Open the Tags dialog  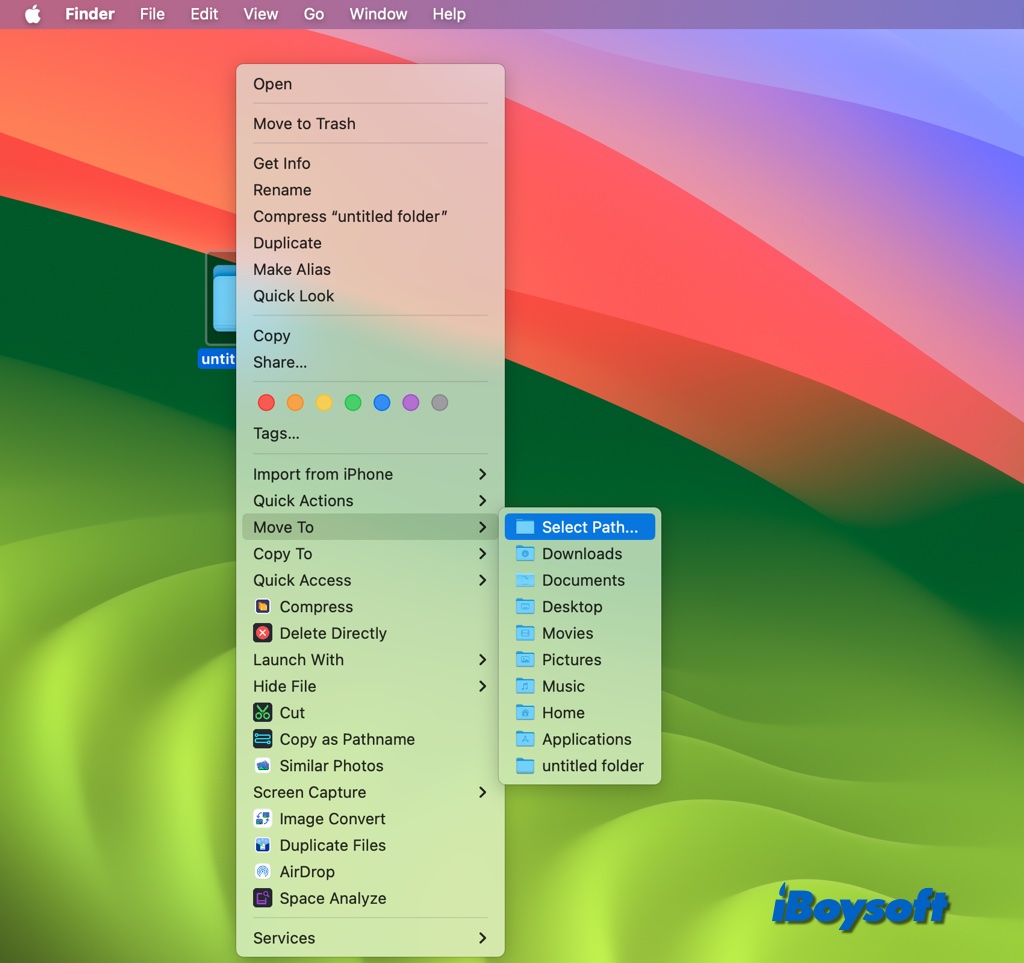(x=276, y=433)
